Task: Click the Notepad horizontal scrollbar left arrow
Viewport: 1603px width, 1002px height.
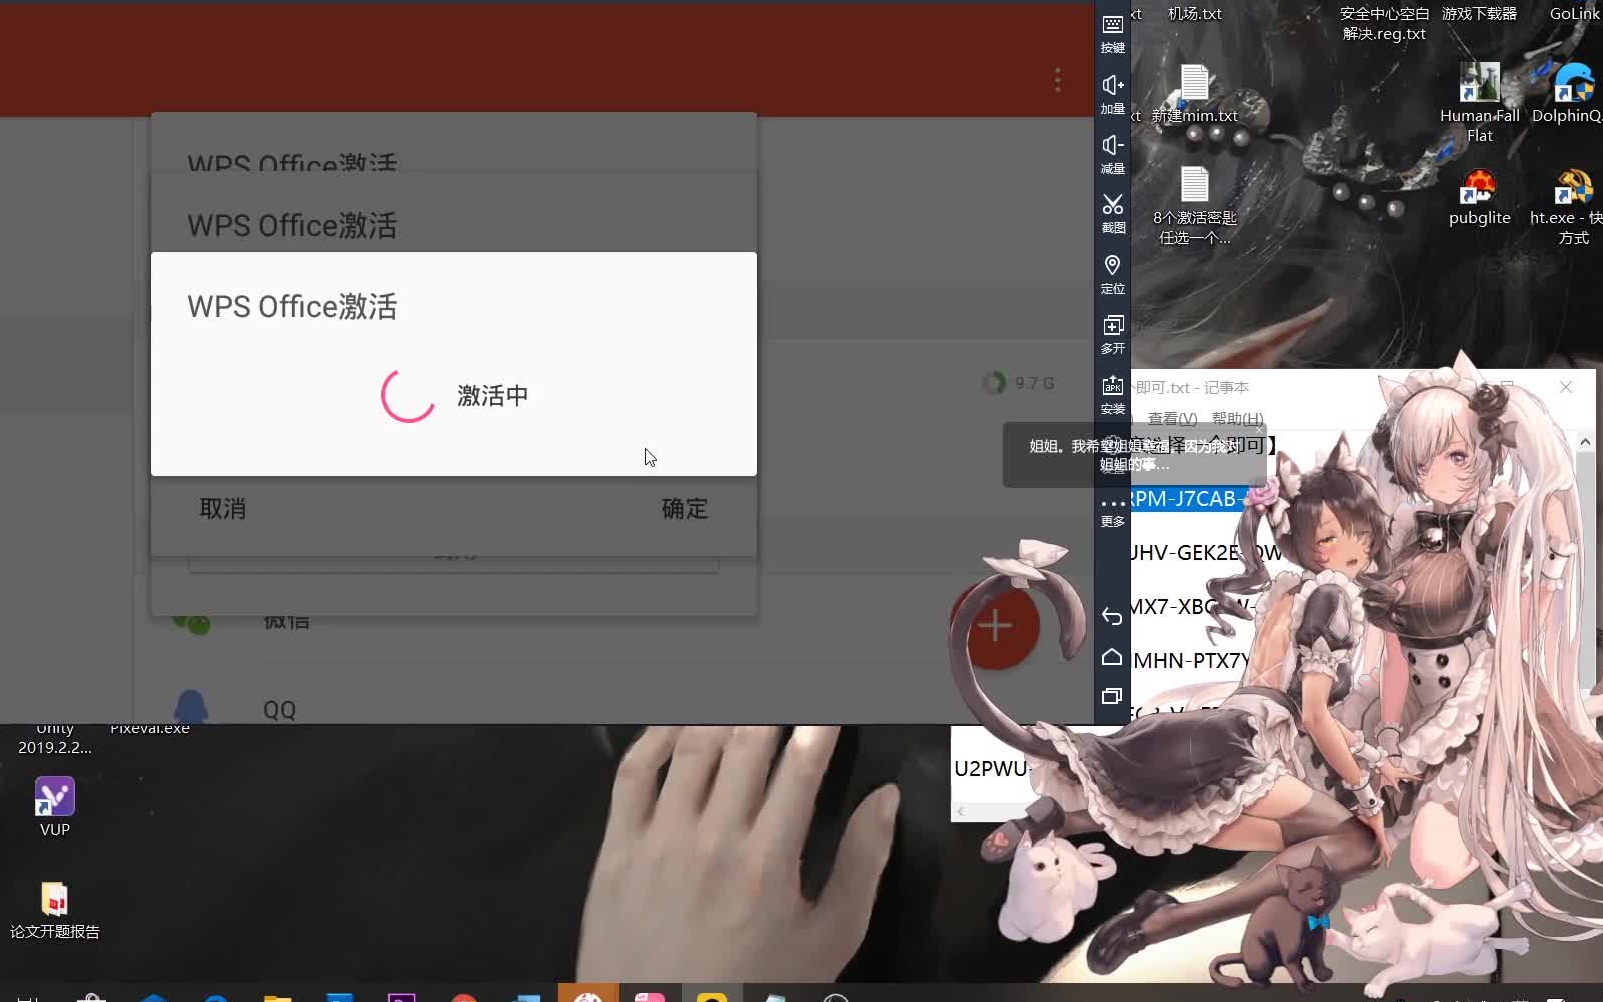Action: tap(961, 811)
